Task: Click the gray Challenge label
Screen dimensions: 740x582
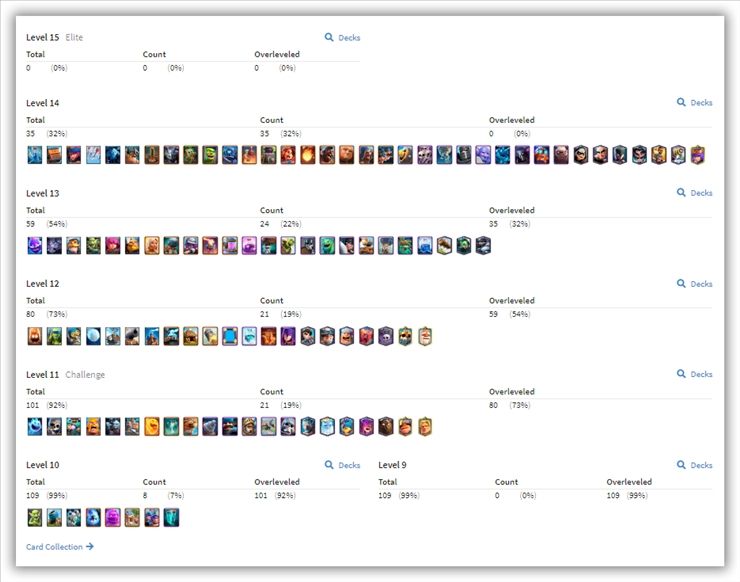Action: pyautogui.click(x=85, y=374)
